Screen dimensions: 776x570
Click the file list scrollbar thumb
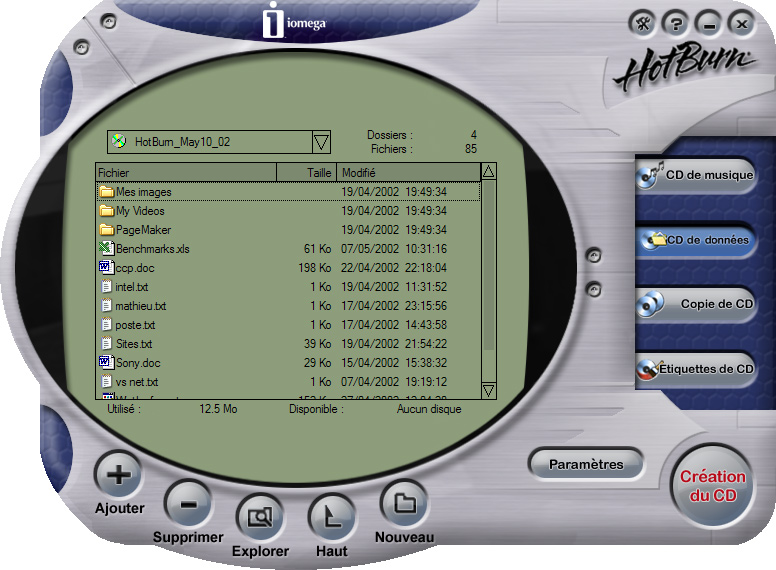pos(488,265)
